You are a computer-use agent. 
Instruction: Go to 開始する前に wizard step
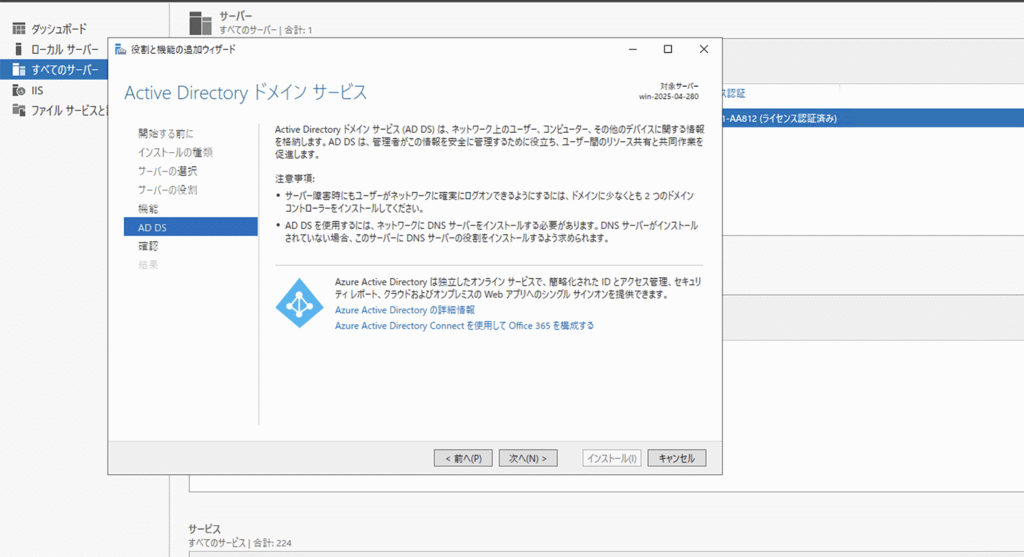pos(166,133)
